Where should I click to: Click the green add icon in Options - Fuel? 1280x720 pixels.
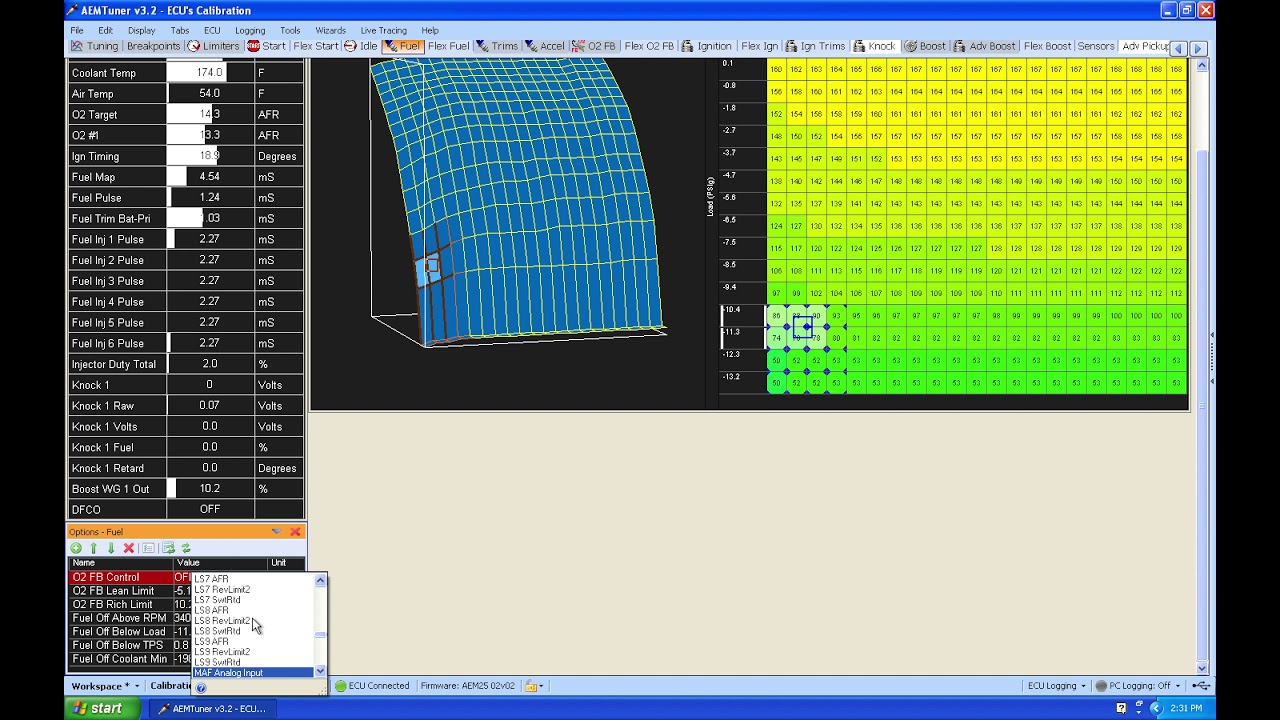[x=76, y=548]
